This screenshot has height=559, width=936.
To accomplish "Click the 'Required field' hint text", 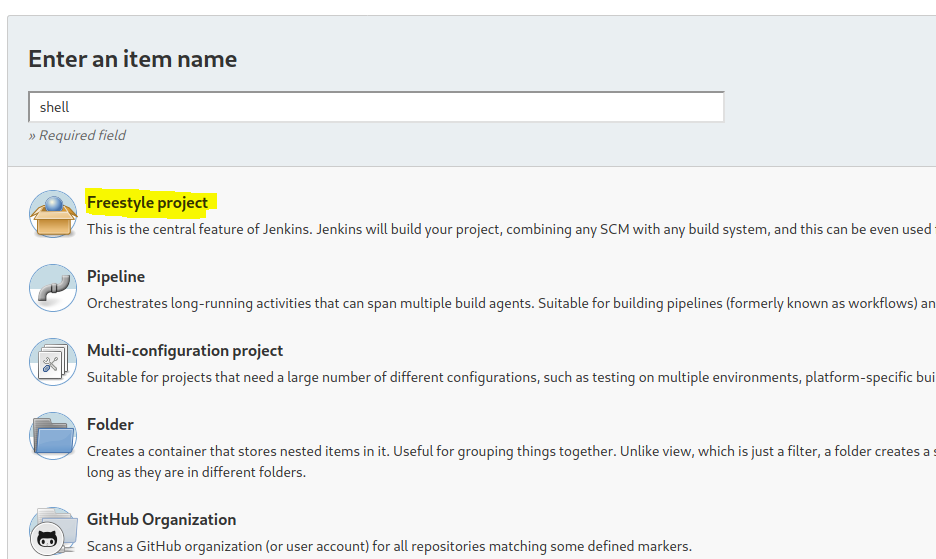I will click(77, 135).
